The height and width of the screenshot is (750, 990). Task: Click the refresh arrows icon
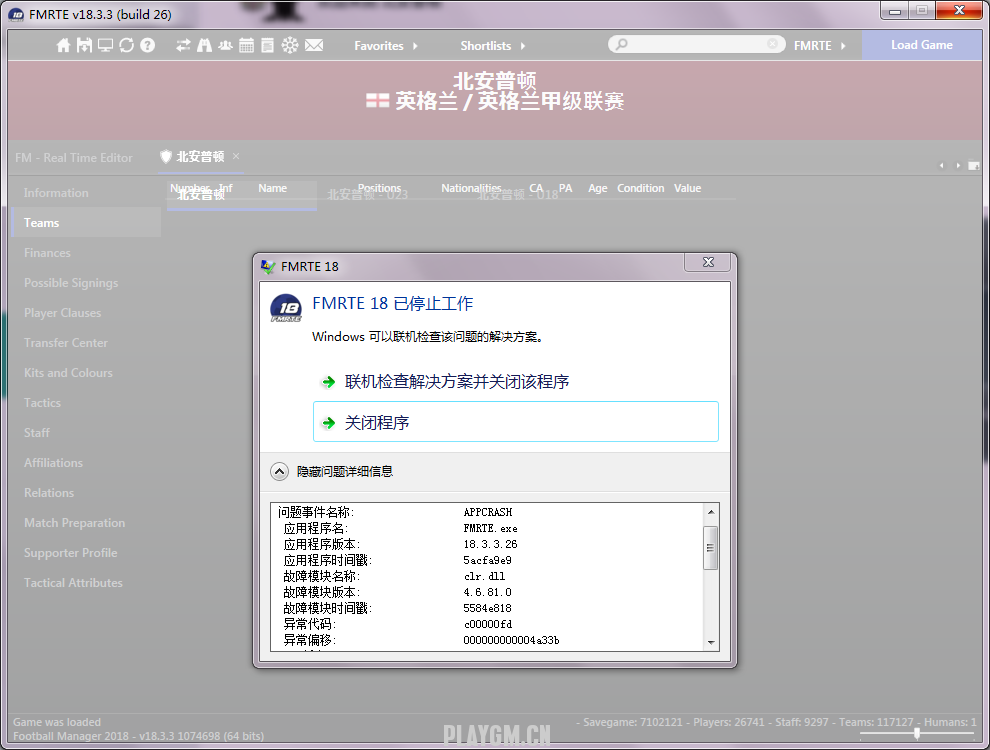(126, 45)
